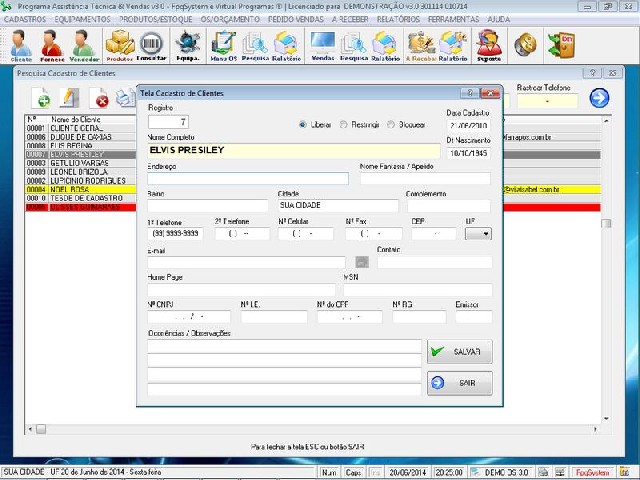The height and width of the screenshot is (480, 640).
Task: Click the Vendedor toolbar icon
Action: coord(84,45)
